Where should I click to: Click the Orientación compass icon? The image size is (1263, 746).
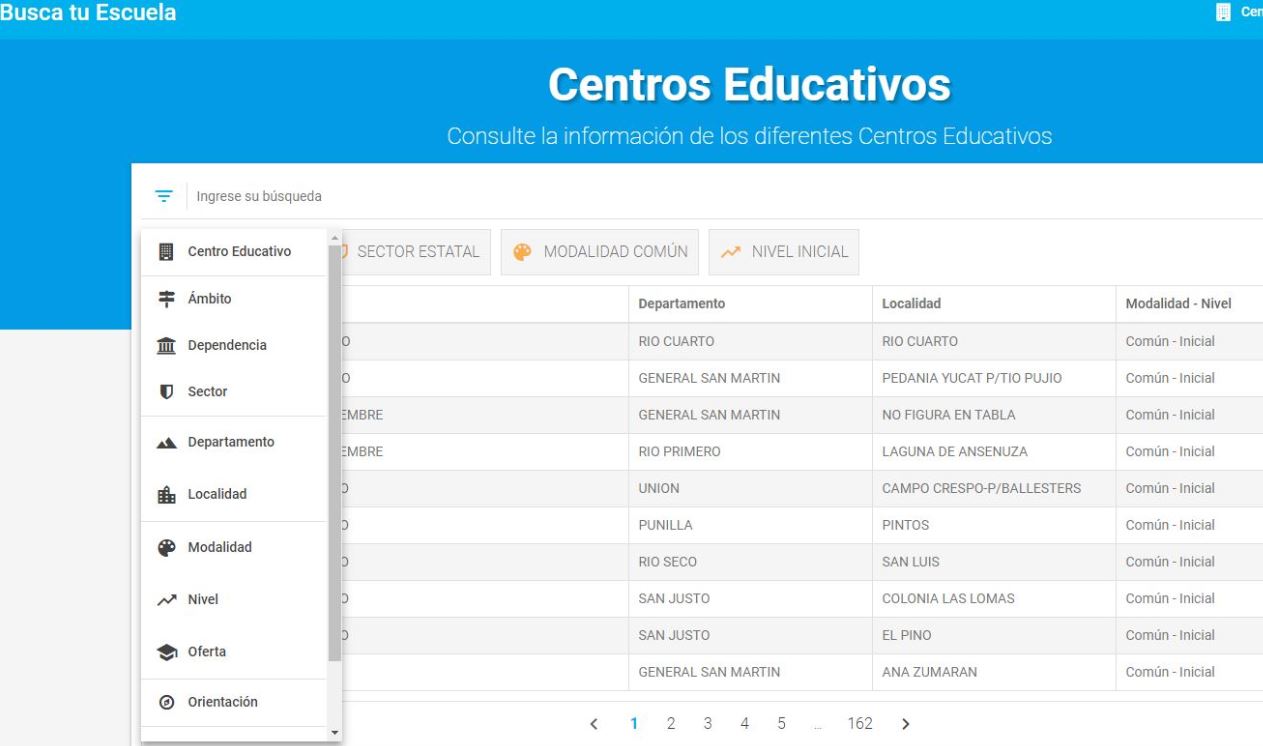tap(167, 702)
